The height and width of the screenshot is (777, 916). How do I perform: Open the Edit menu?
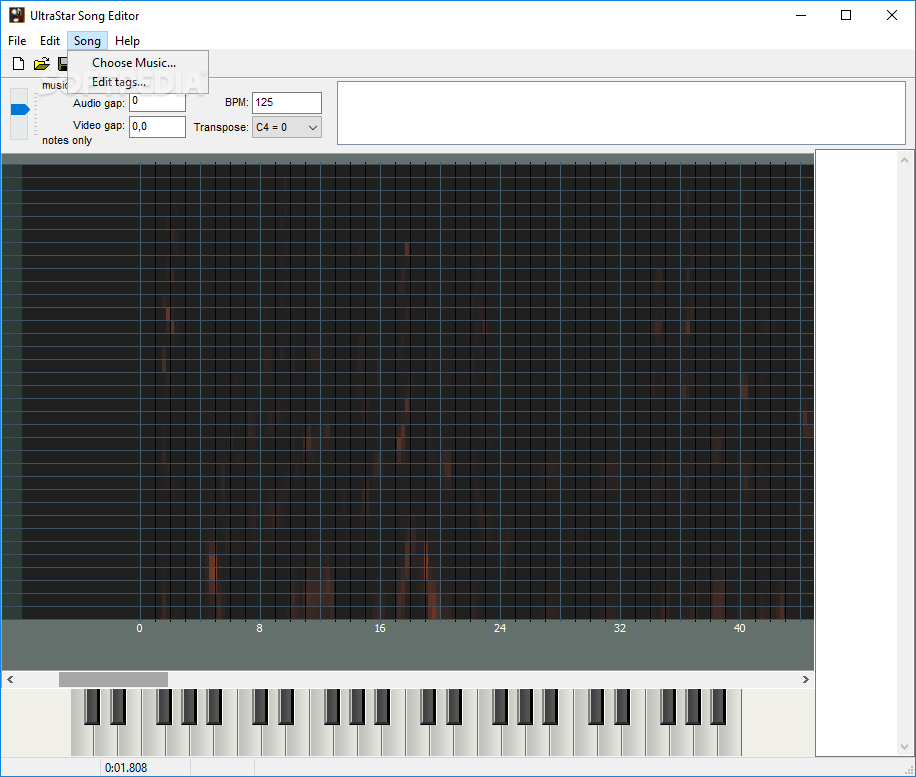(x=50, y=41)
